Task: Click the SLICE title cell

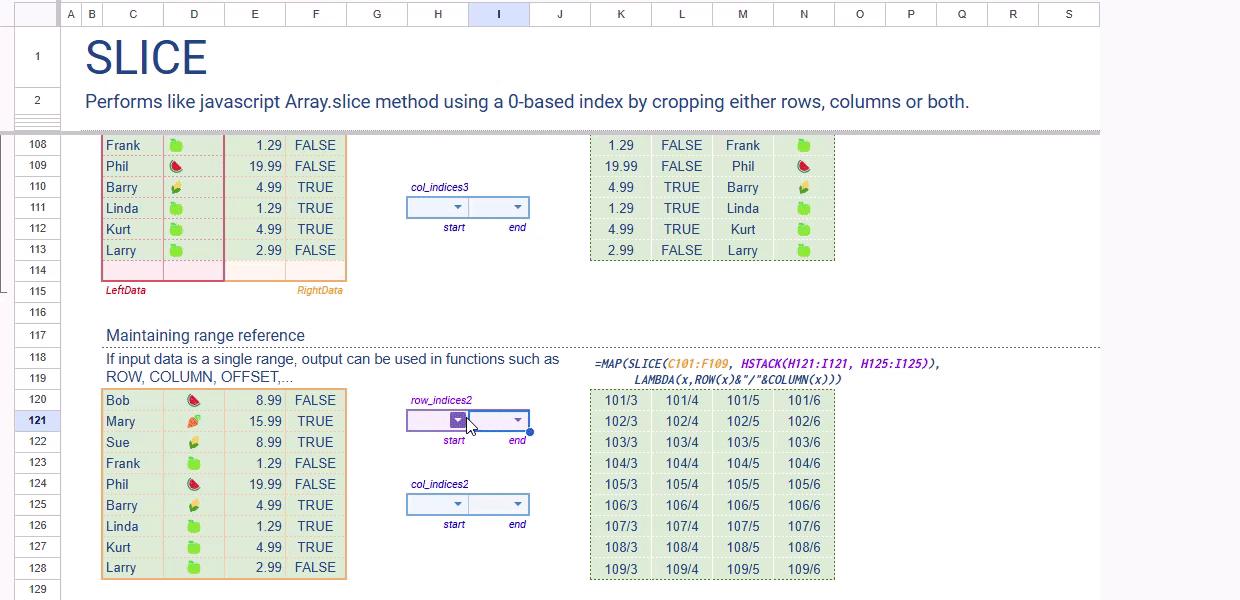Action: click(146, 58)
